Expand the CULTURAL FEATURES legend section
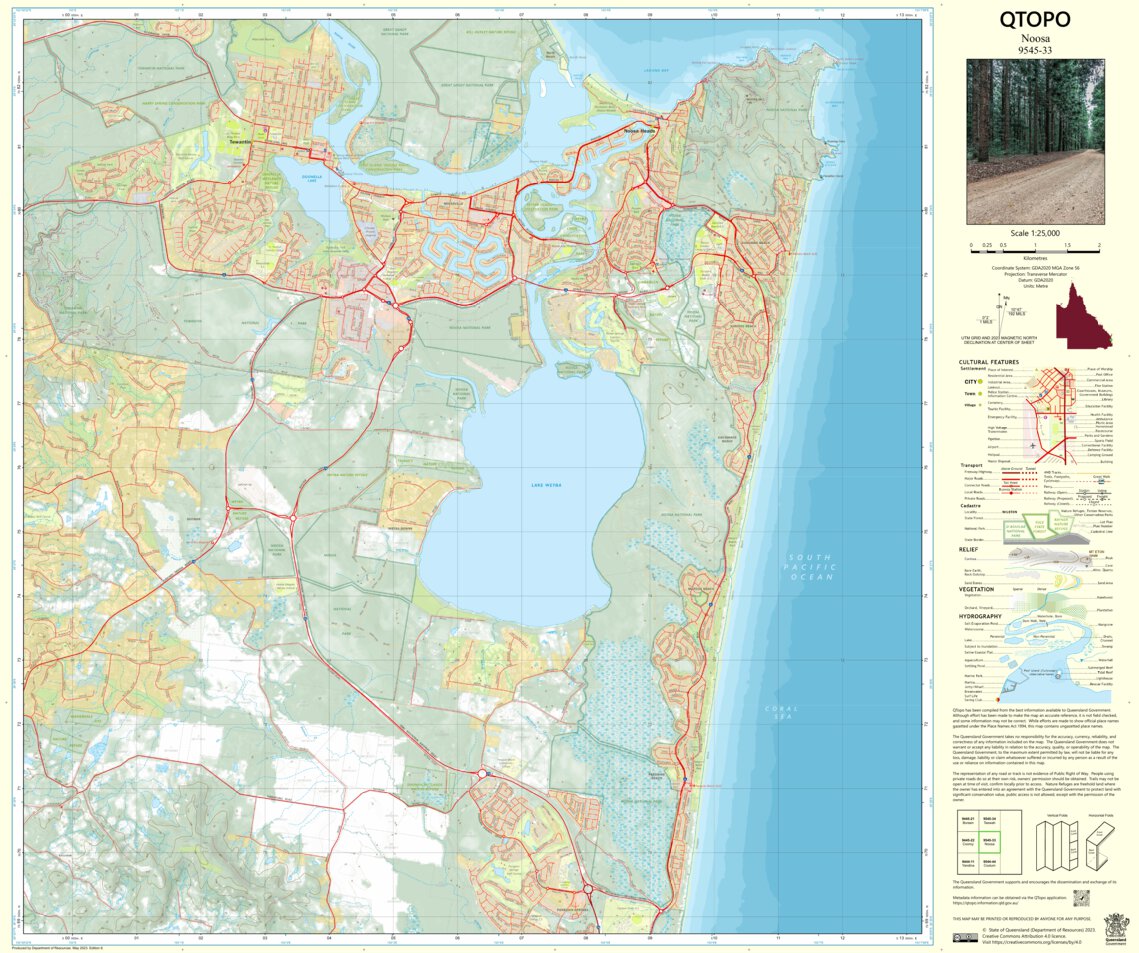 (x=989, y=362)
